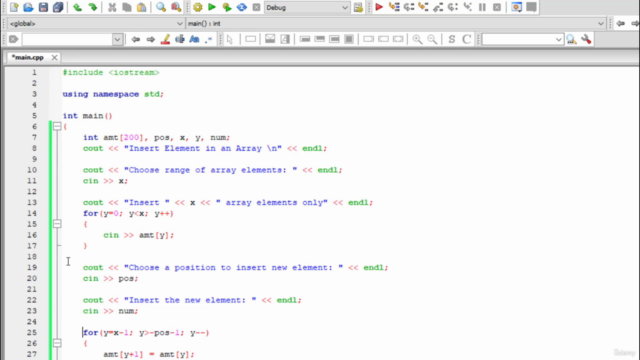The height and width of the screenshot is (360, 640).
Task: Click the zoom in magnifier icon
Action: pyautogui.click(x=417, y=39)
